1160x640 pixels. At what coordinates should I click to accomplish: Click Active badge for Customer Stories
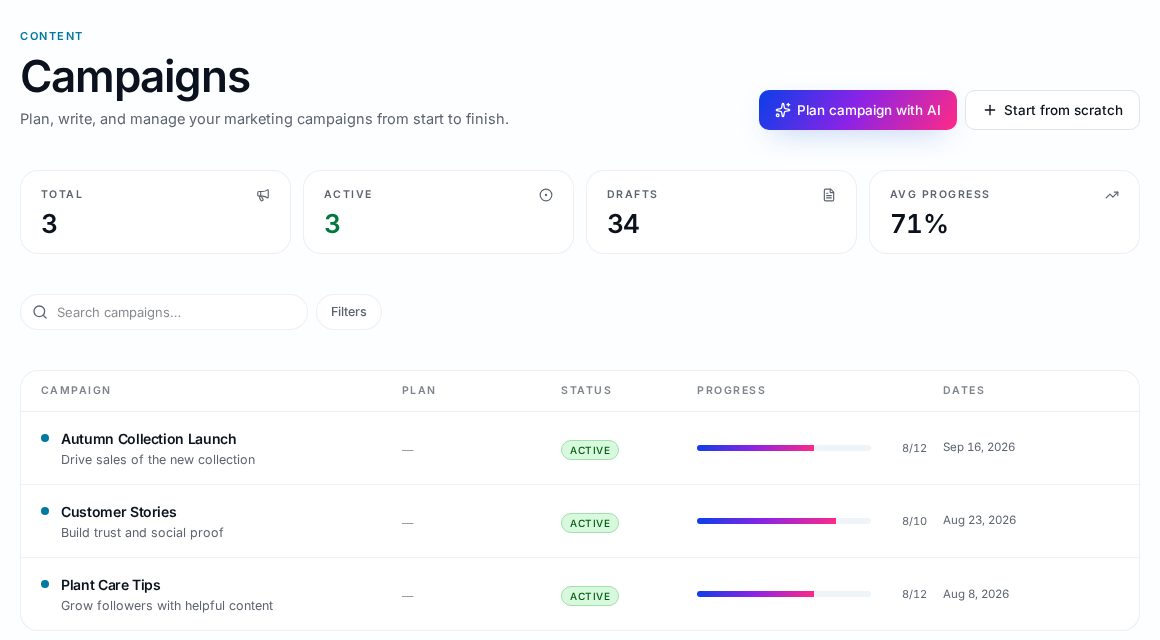590,523
